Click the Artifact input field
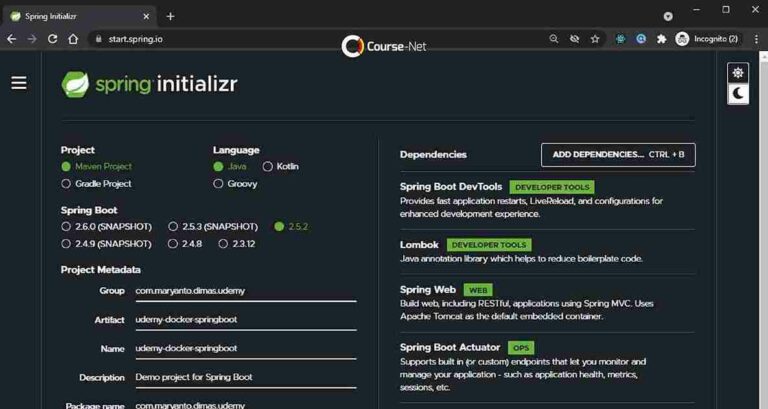Image resolution: width=768 pixels, height=409 pixels. 245,320
